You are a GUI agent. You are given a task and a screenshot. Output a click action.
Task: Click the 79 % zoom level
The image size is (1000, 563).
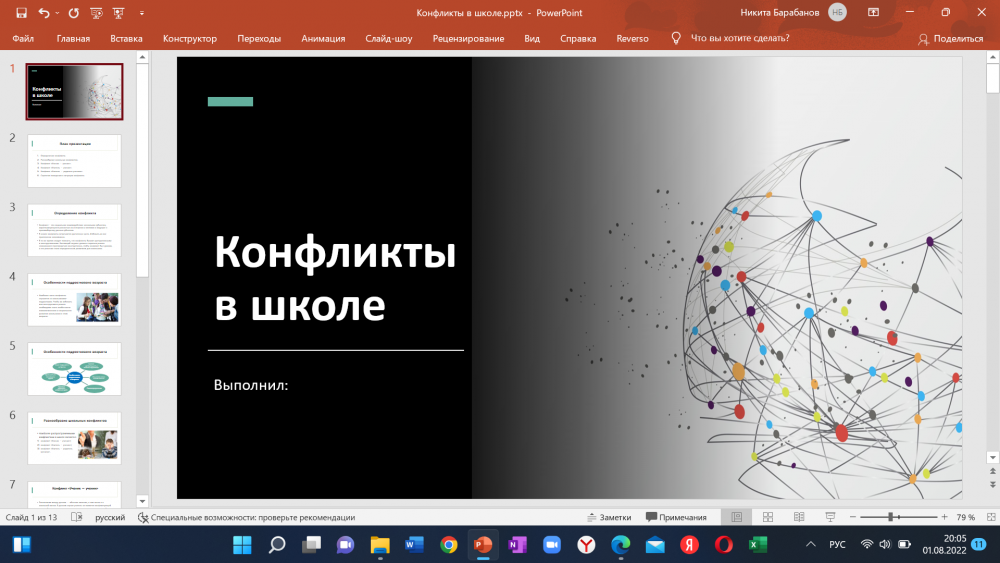click(966, 517)
